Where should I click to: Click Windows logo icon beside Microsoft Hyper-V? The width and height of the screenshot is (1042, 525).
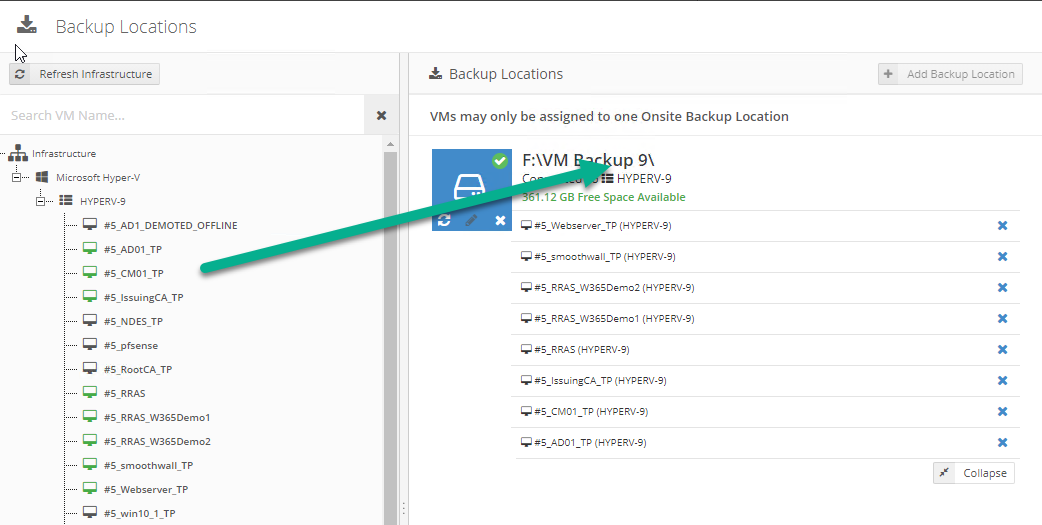coord(42,177)
